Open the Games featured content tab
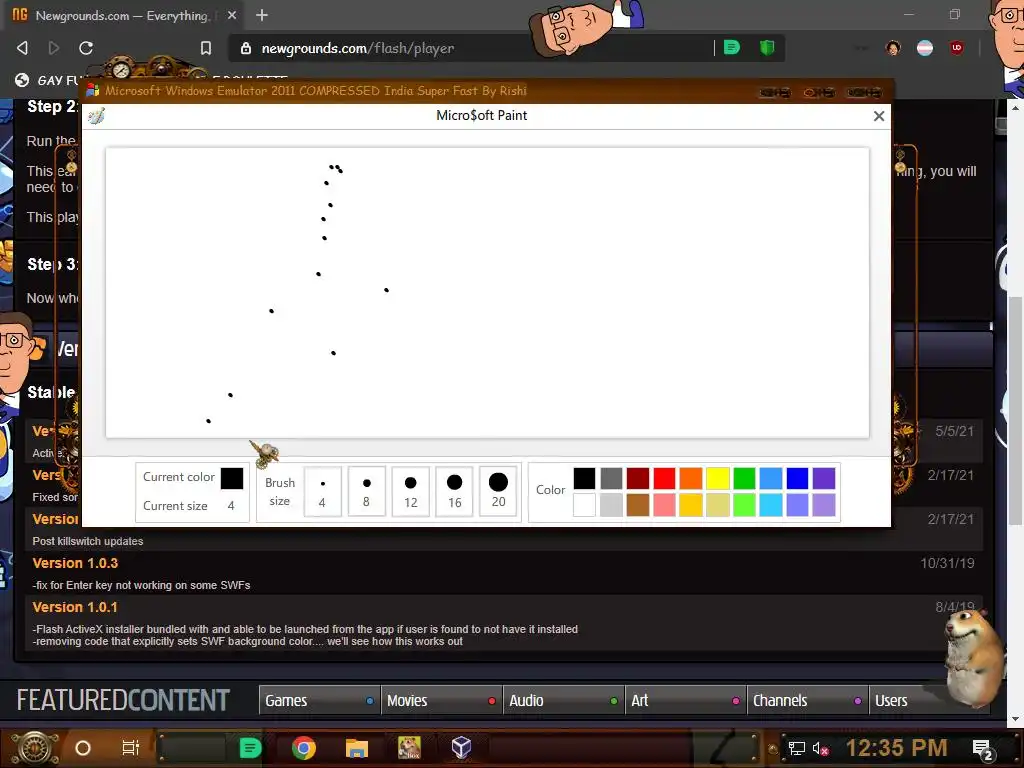The width and height of the screenshot is (1024, 768). [320, 700]
